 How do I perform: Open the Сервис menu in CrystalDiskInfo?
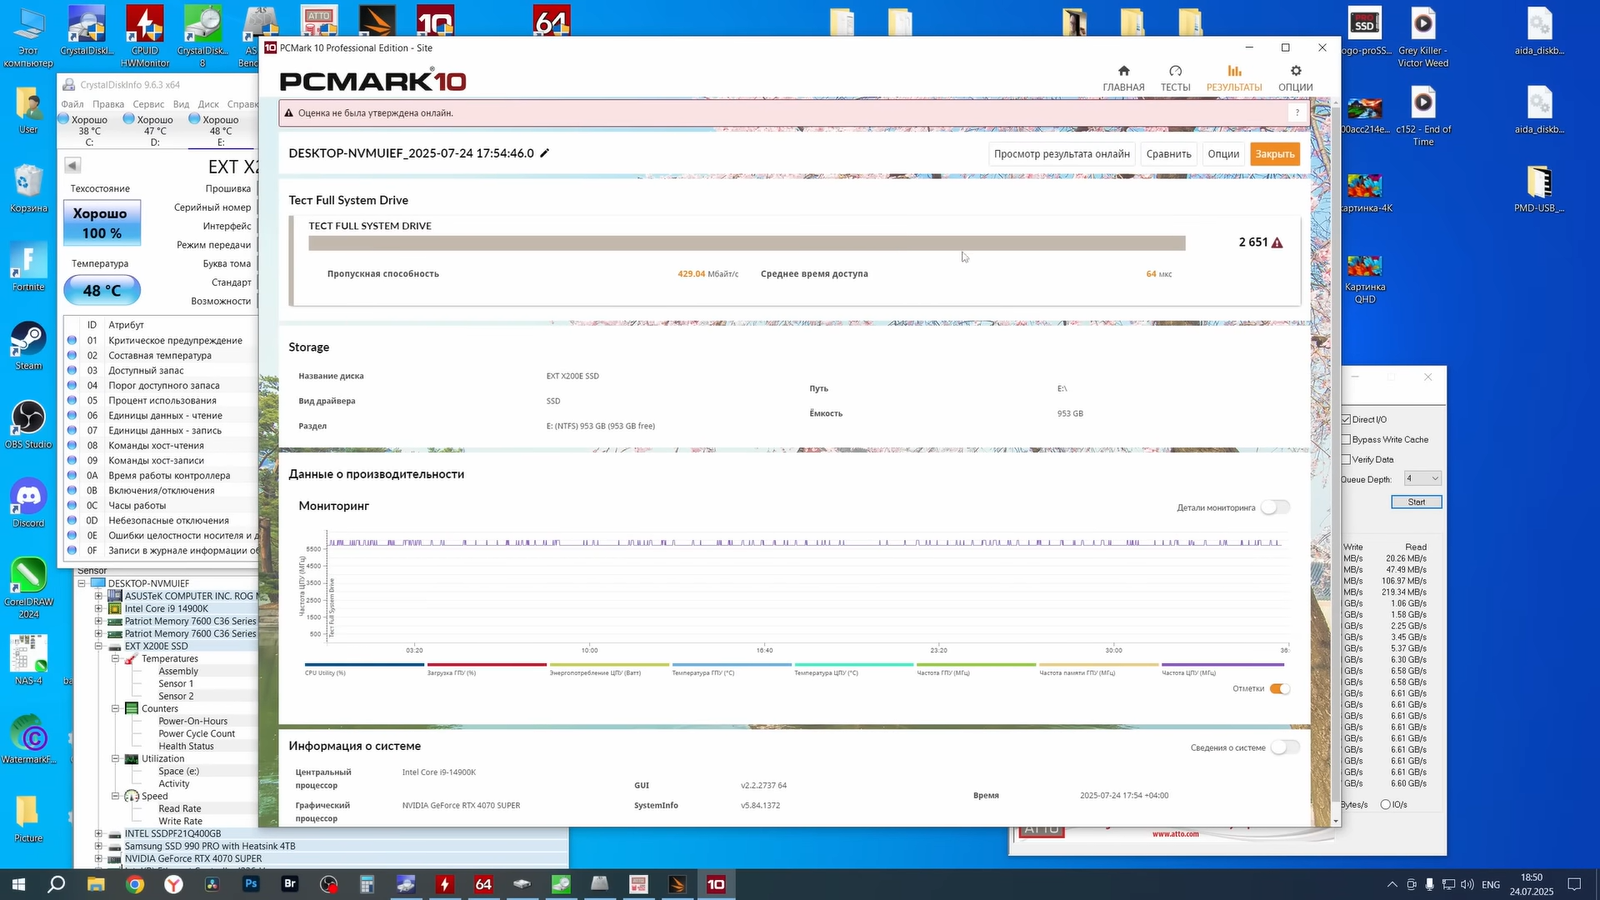148,104
